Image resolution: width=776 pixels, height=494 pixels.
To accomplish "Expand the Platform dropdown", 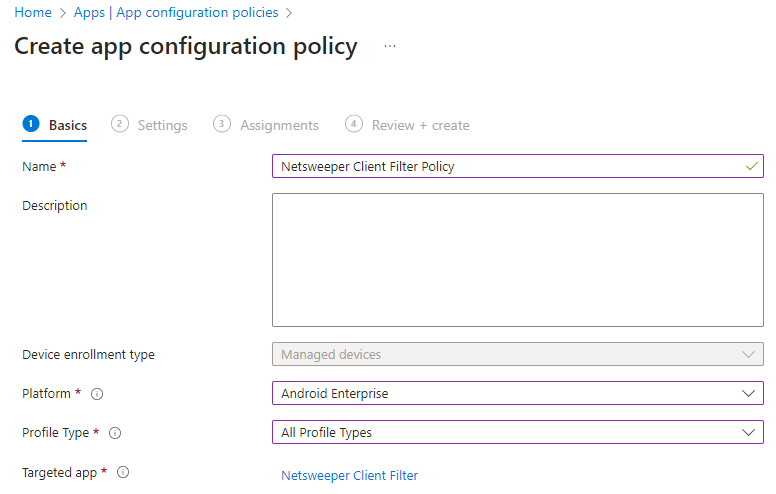I will [x=517, y=393].
